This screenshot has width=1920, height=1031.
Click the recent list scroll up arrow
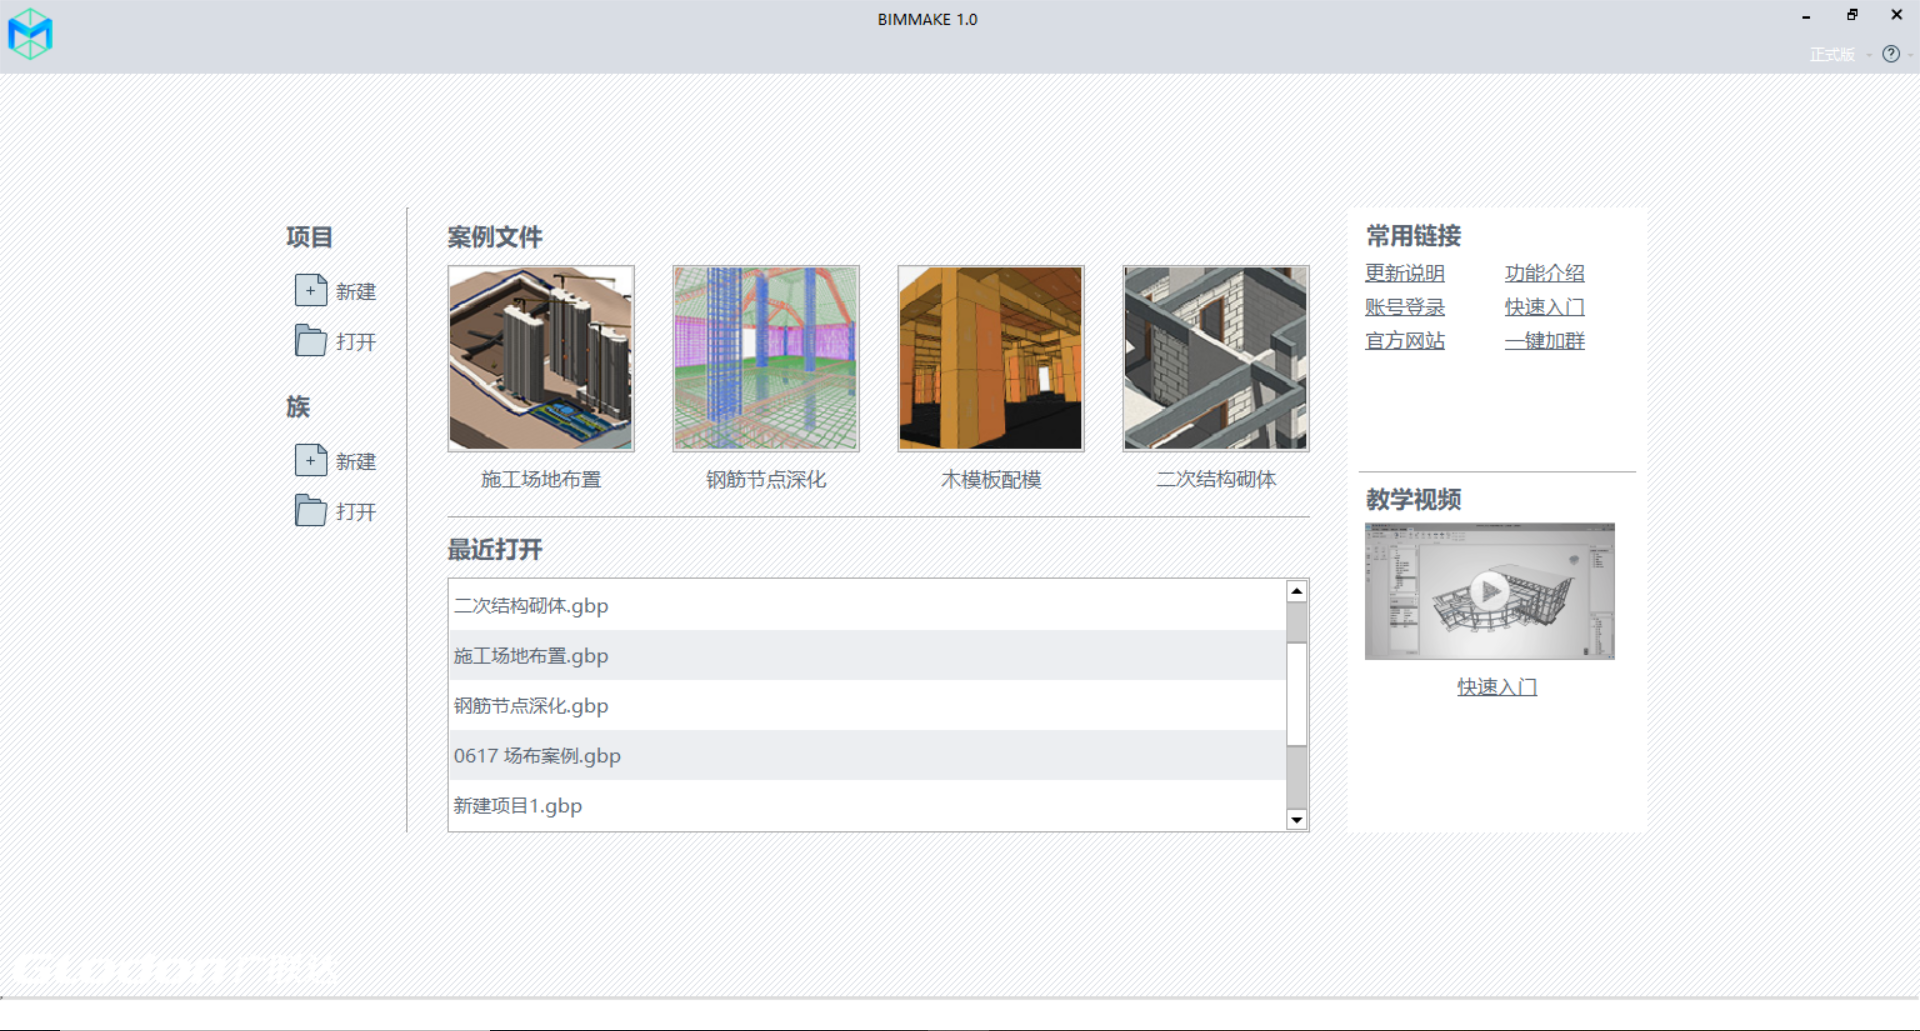point(1297,591)
